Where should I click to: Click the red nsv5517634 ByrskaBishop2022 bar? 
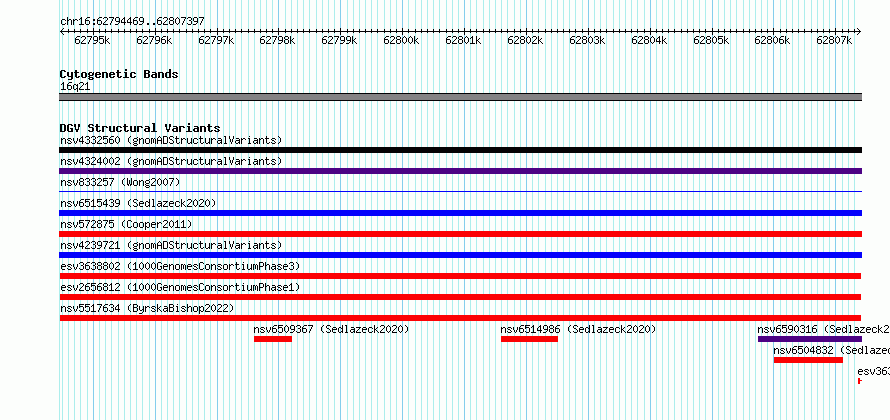460,318
